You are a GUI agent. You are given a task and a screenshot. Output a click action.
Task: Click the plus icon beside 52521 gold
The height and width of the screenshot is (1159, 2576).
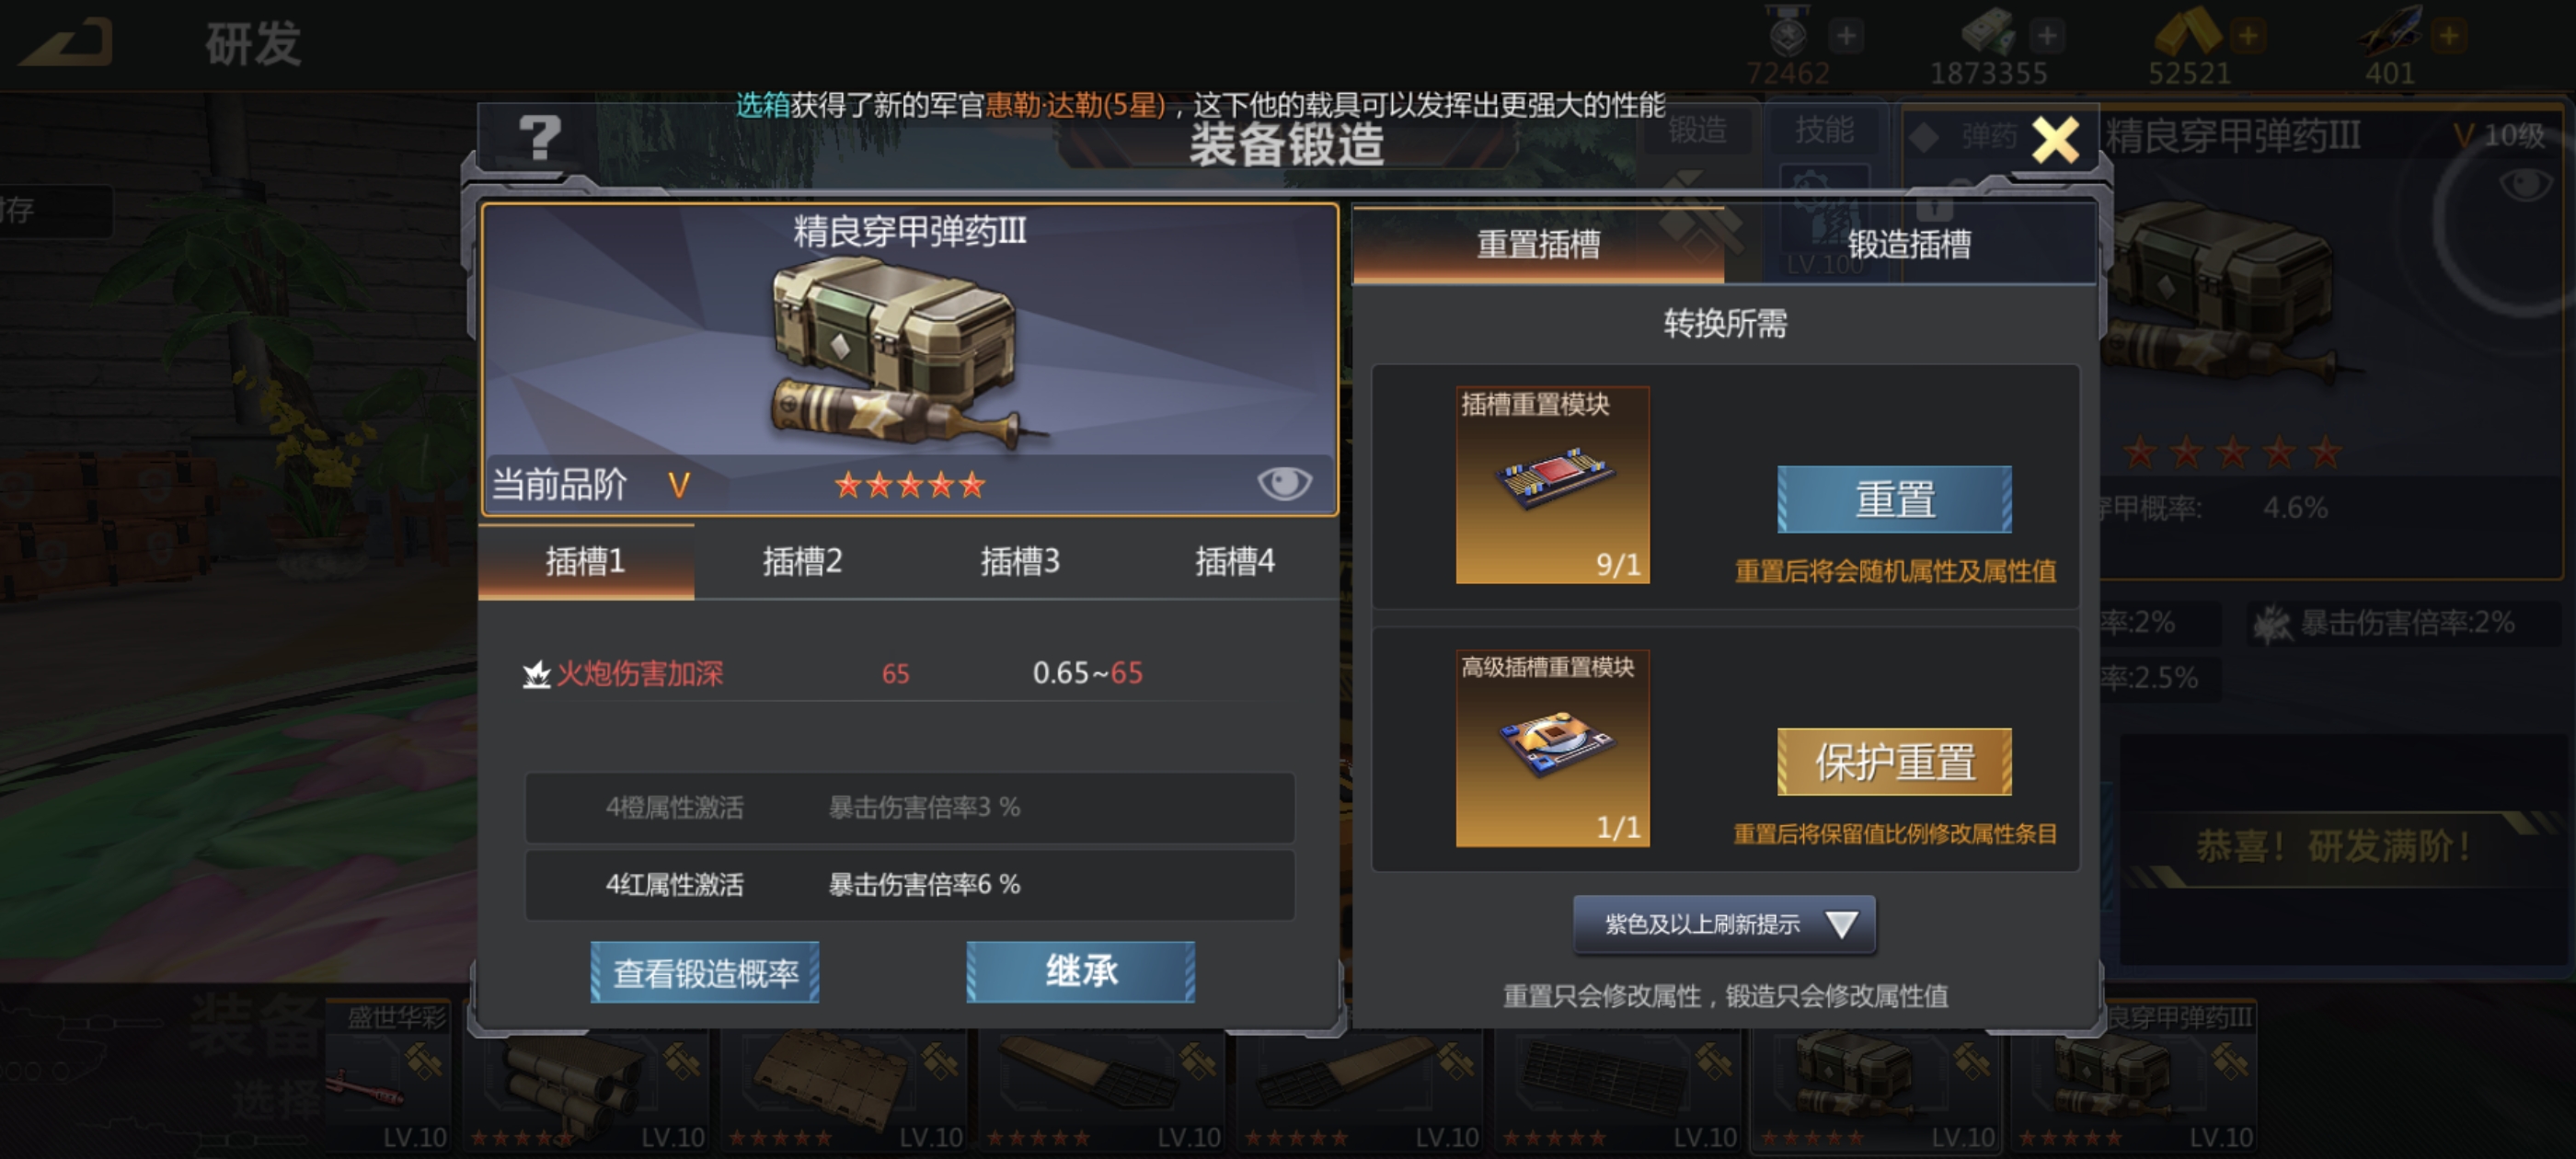2247,36
